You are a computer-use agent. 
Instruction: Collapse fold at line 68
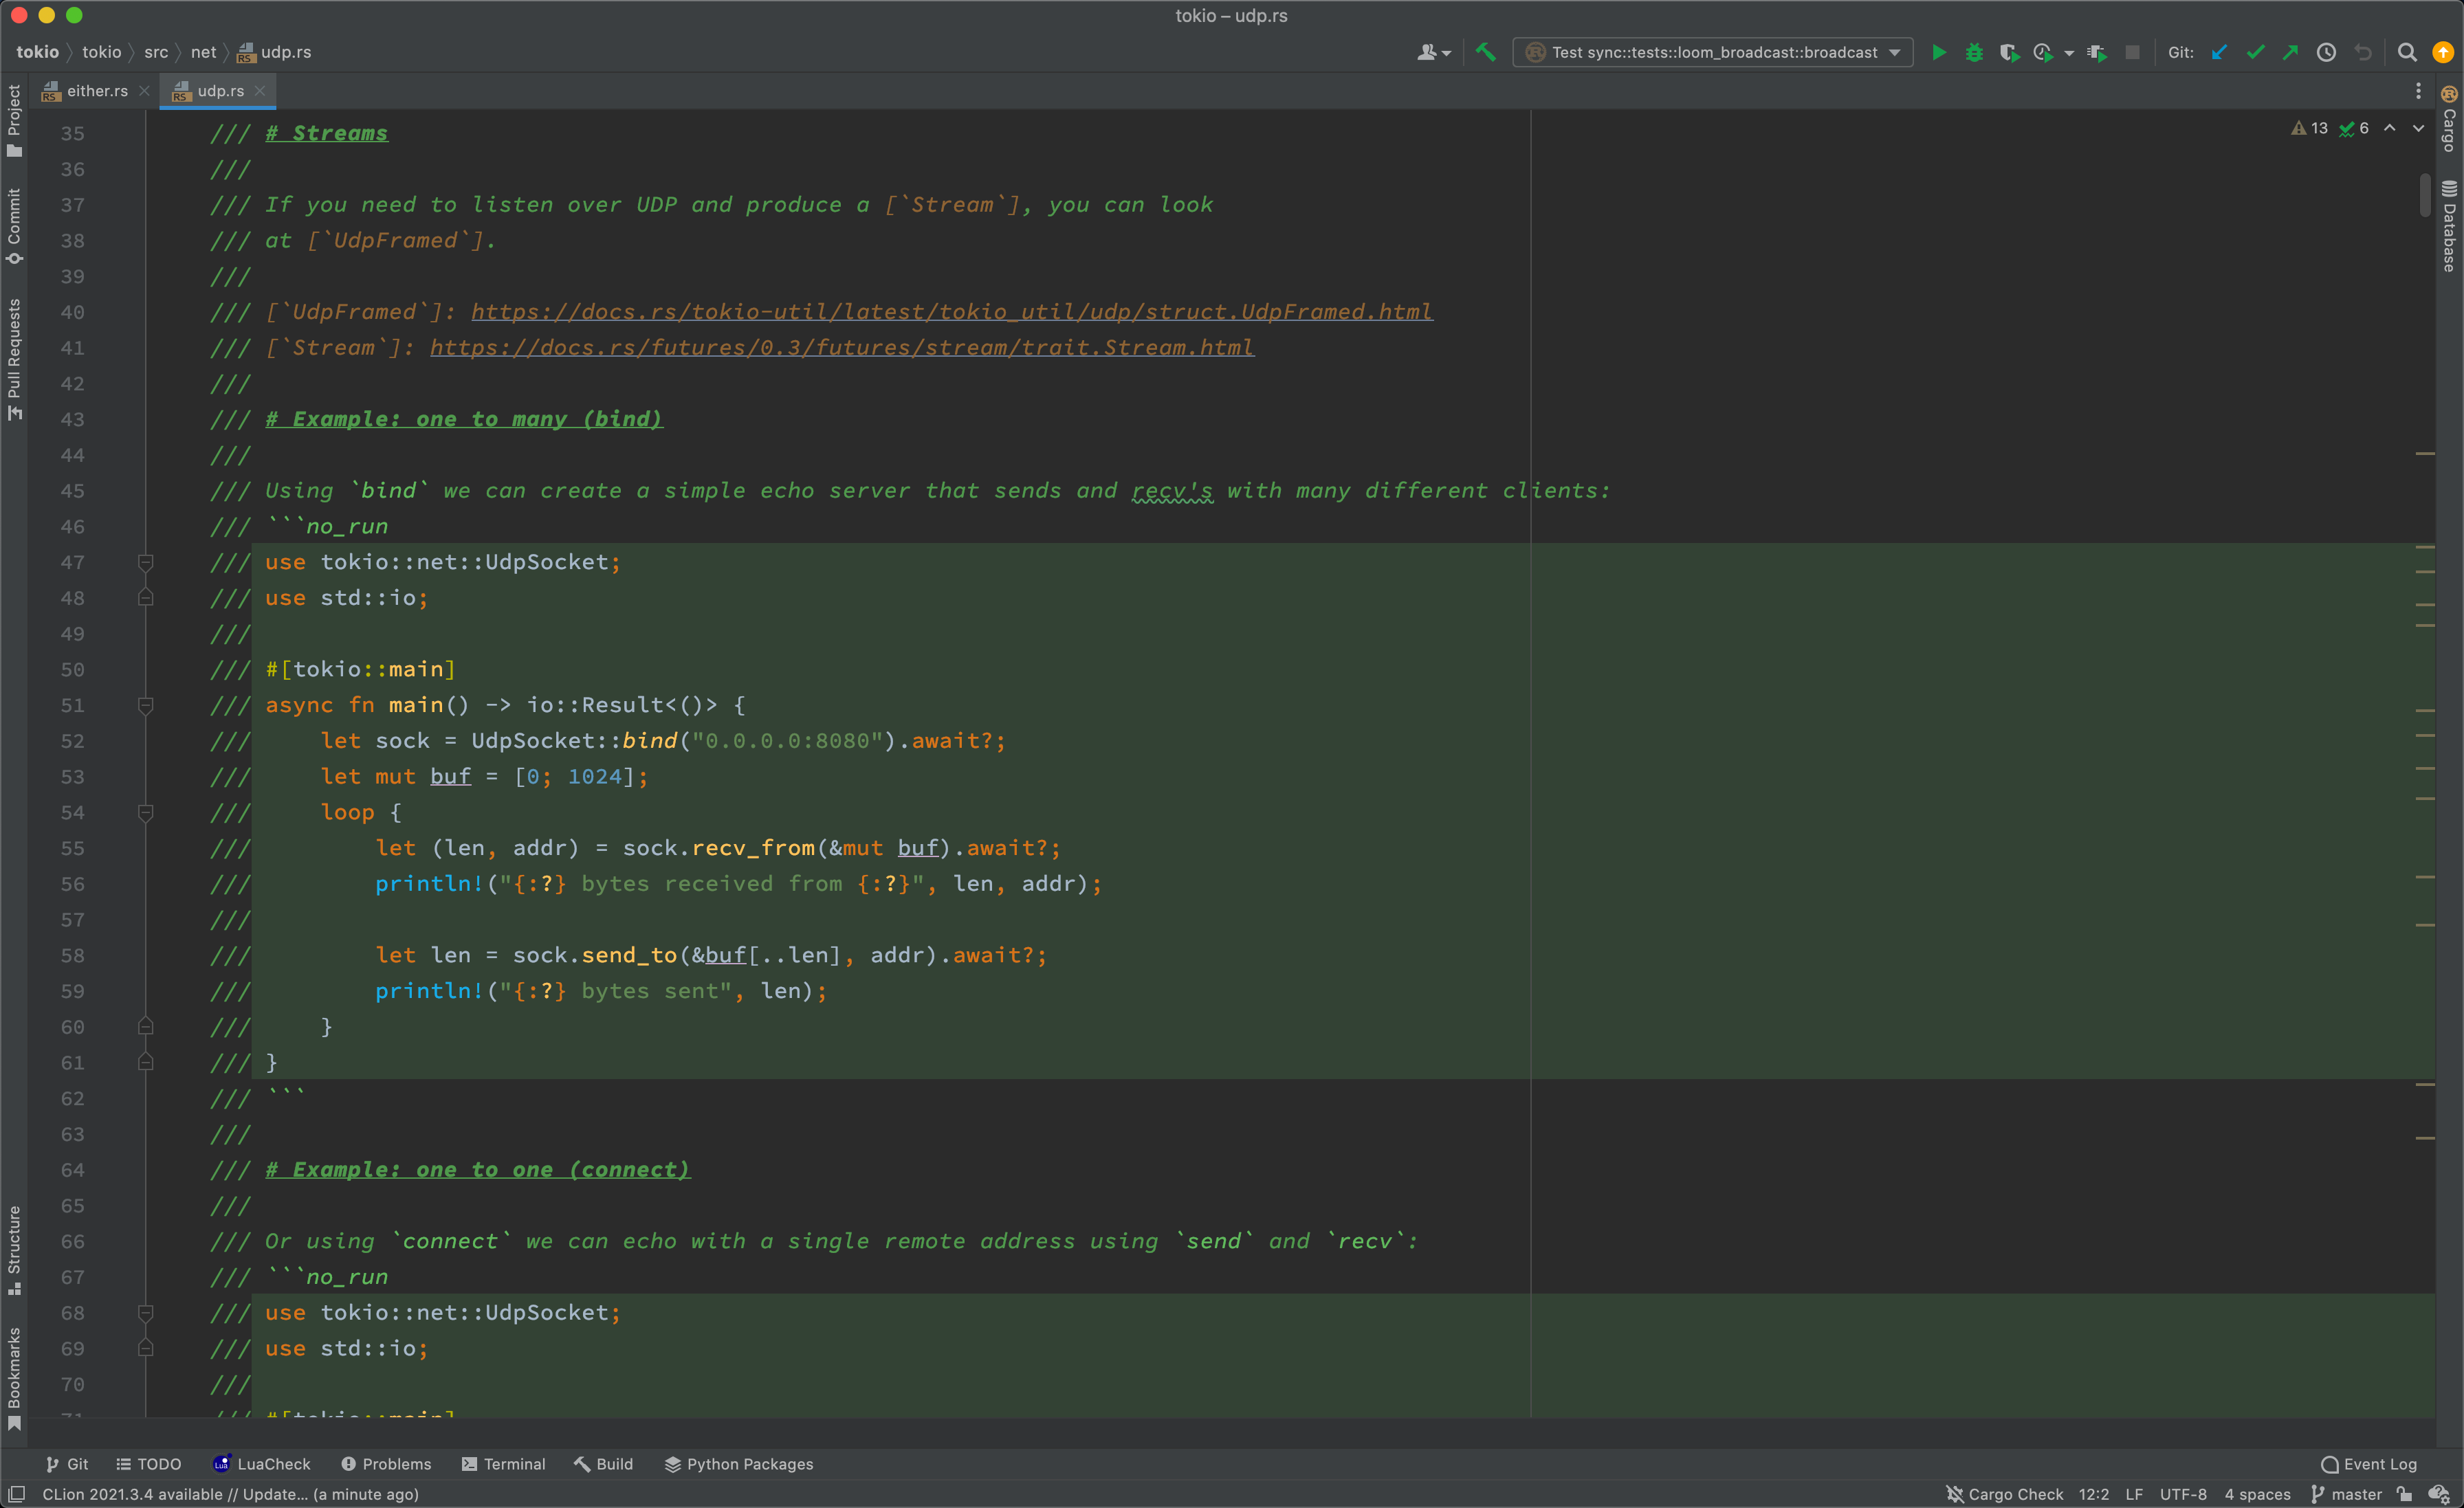pyautogui.click(x=145, y=1312)
